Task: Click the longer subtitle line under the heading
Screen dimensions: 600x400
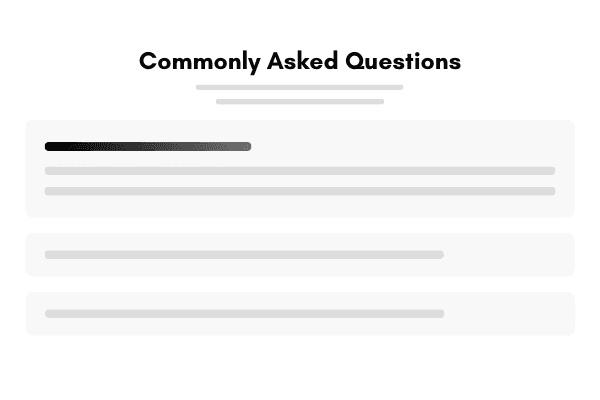Action: [300, 87]
